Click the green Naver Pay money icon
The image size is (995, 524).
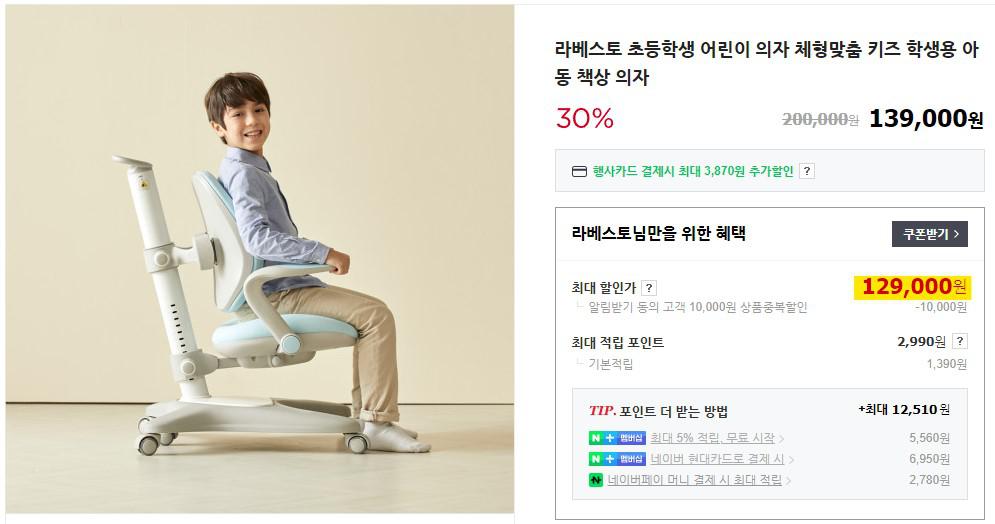click(595, 480)
